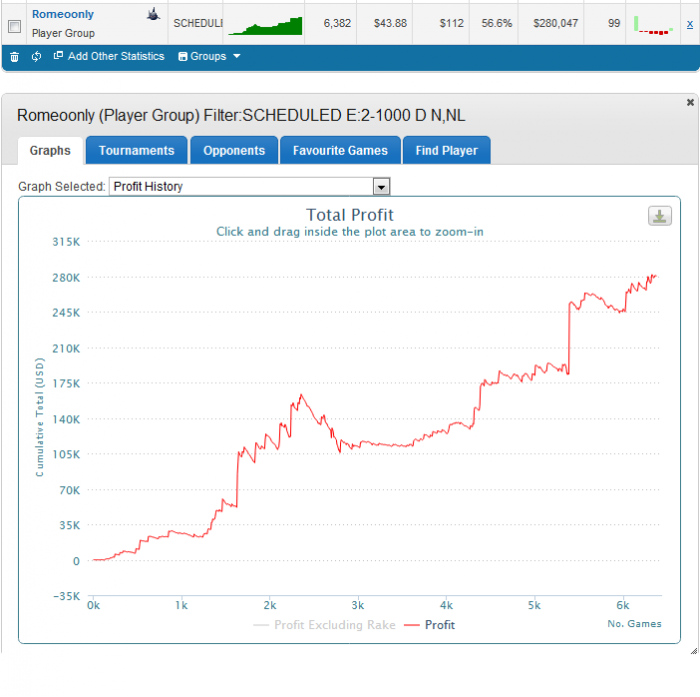This screenshot has height=697, width=700.
Task: Tick the Romeoonly row checkbox
Action: (x=14, y=26)
